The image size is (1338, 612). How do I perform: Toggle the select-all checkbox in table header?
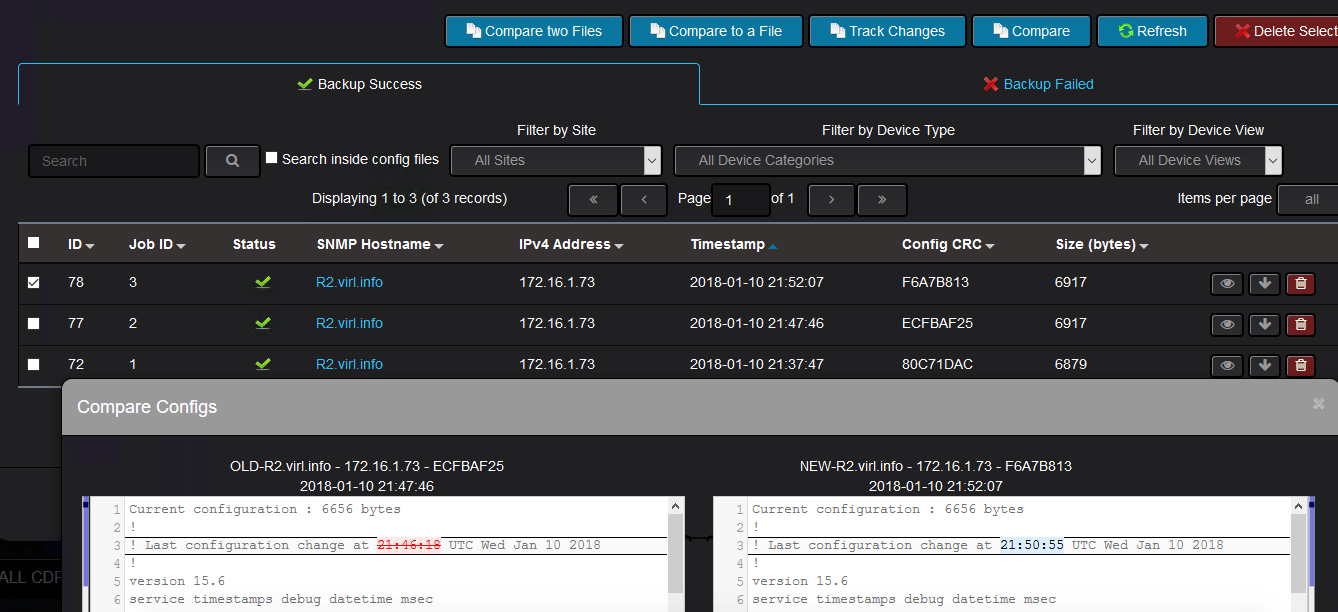tap(34, 243)
